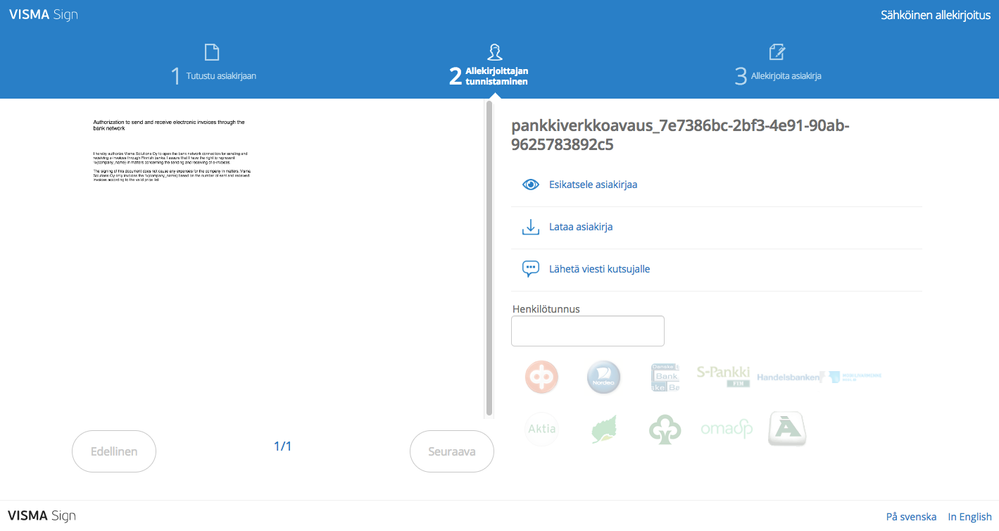Select Säästöpankki green tree logo
Screen dimensions: 999x531
point(665,429)
